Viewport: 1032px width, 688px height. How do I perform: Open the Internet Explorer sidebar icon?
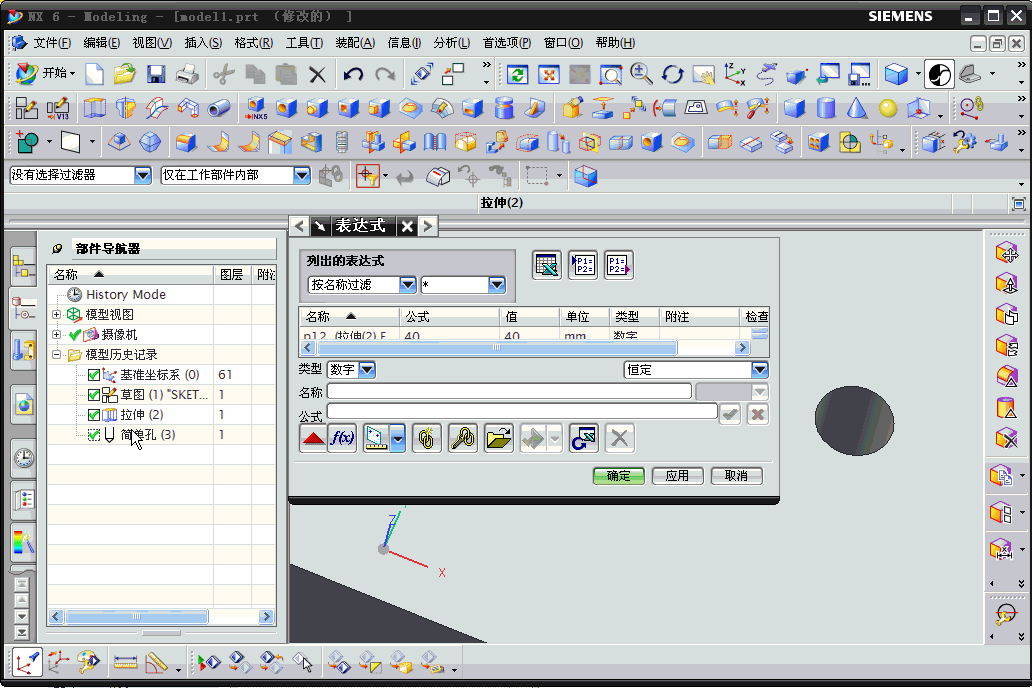[24, 404]
